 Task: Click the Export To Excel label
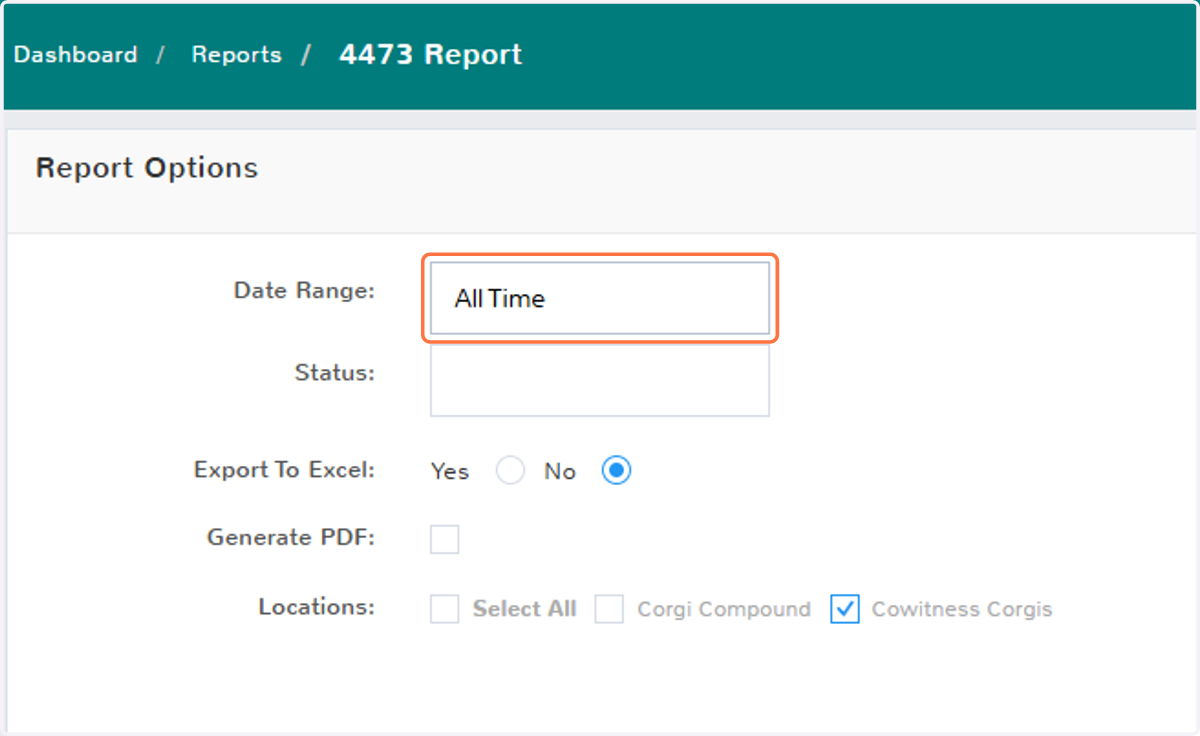click(x=284, y=470)
